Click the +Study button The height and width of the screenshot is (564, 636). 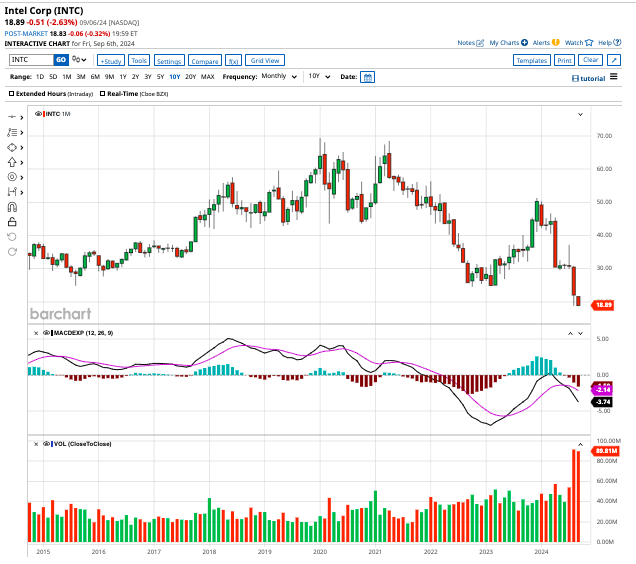[x=110, y=60]
